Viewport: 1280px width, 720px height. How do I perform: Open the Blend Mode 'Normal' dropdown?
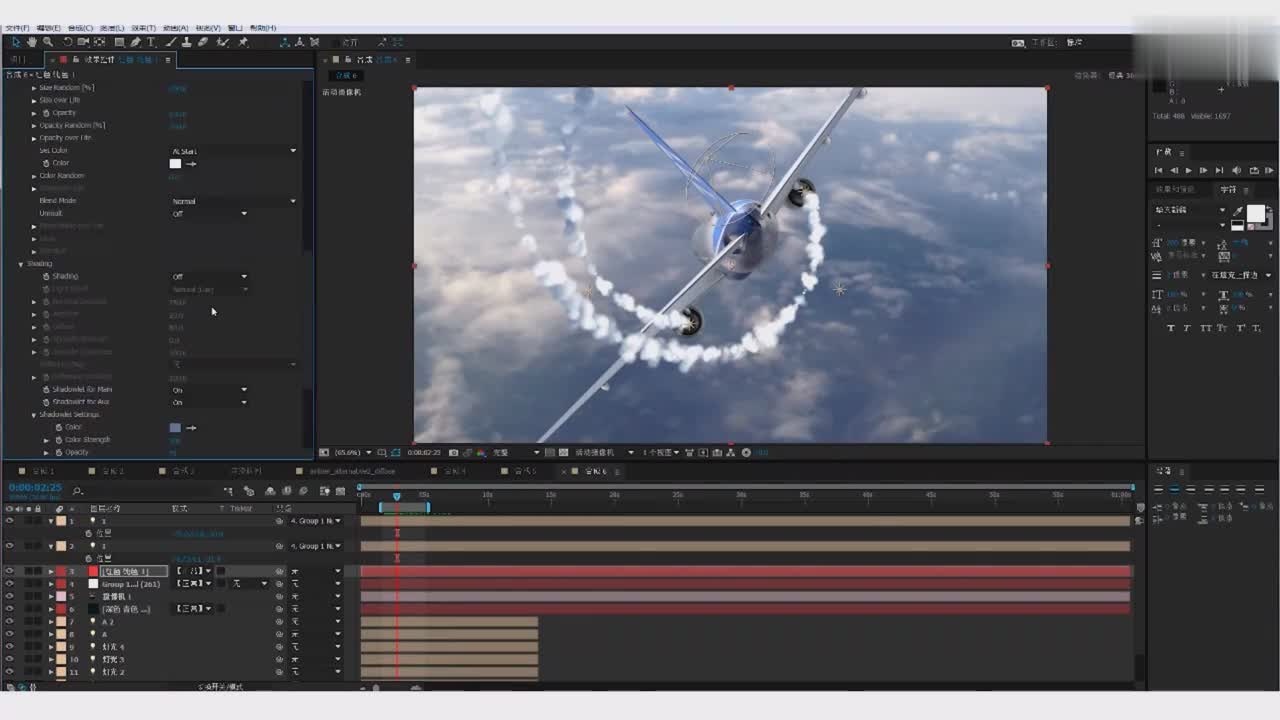point(234,201)
